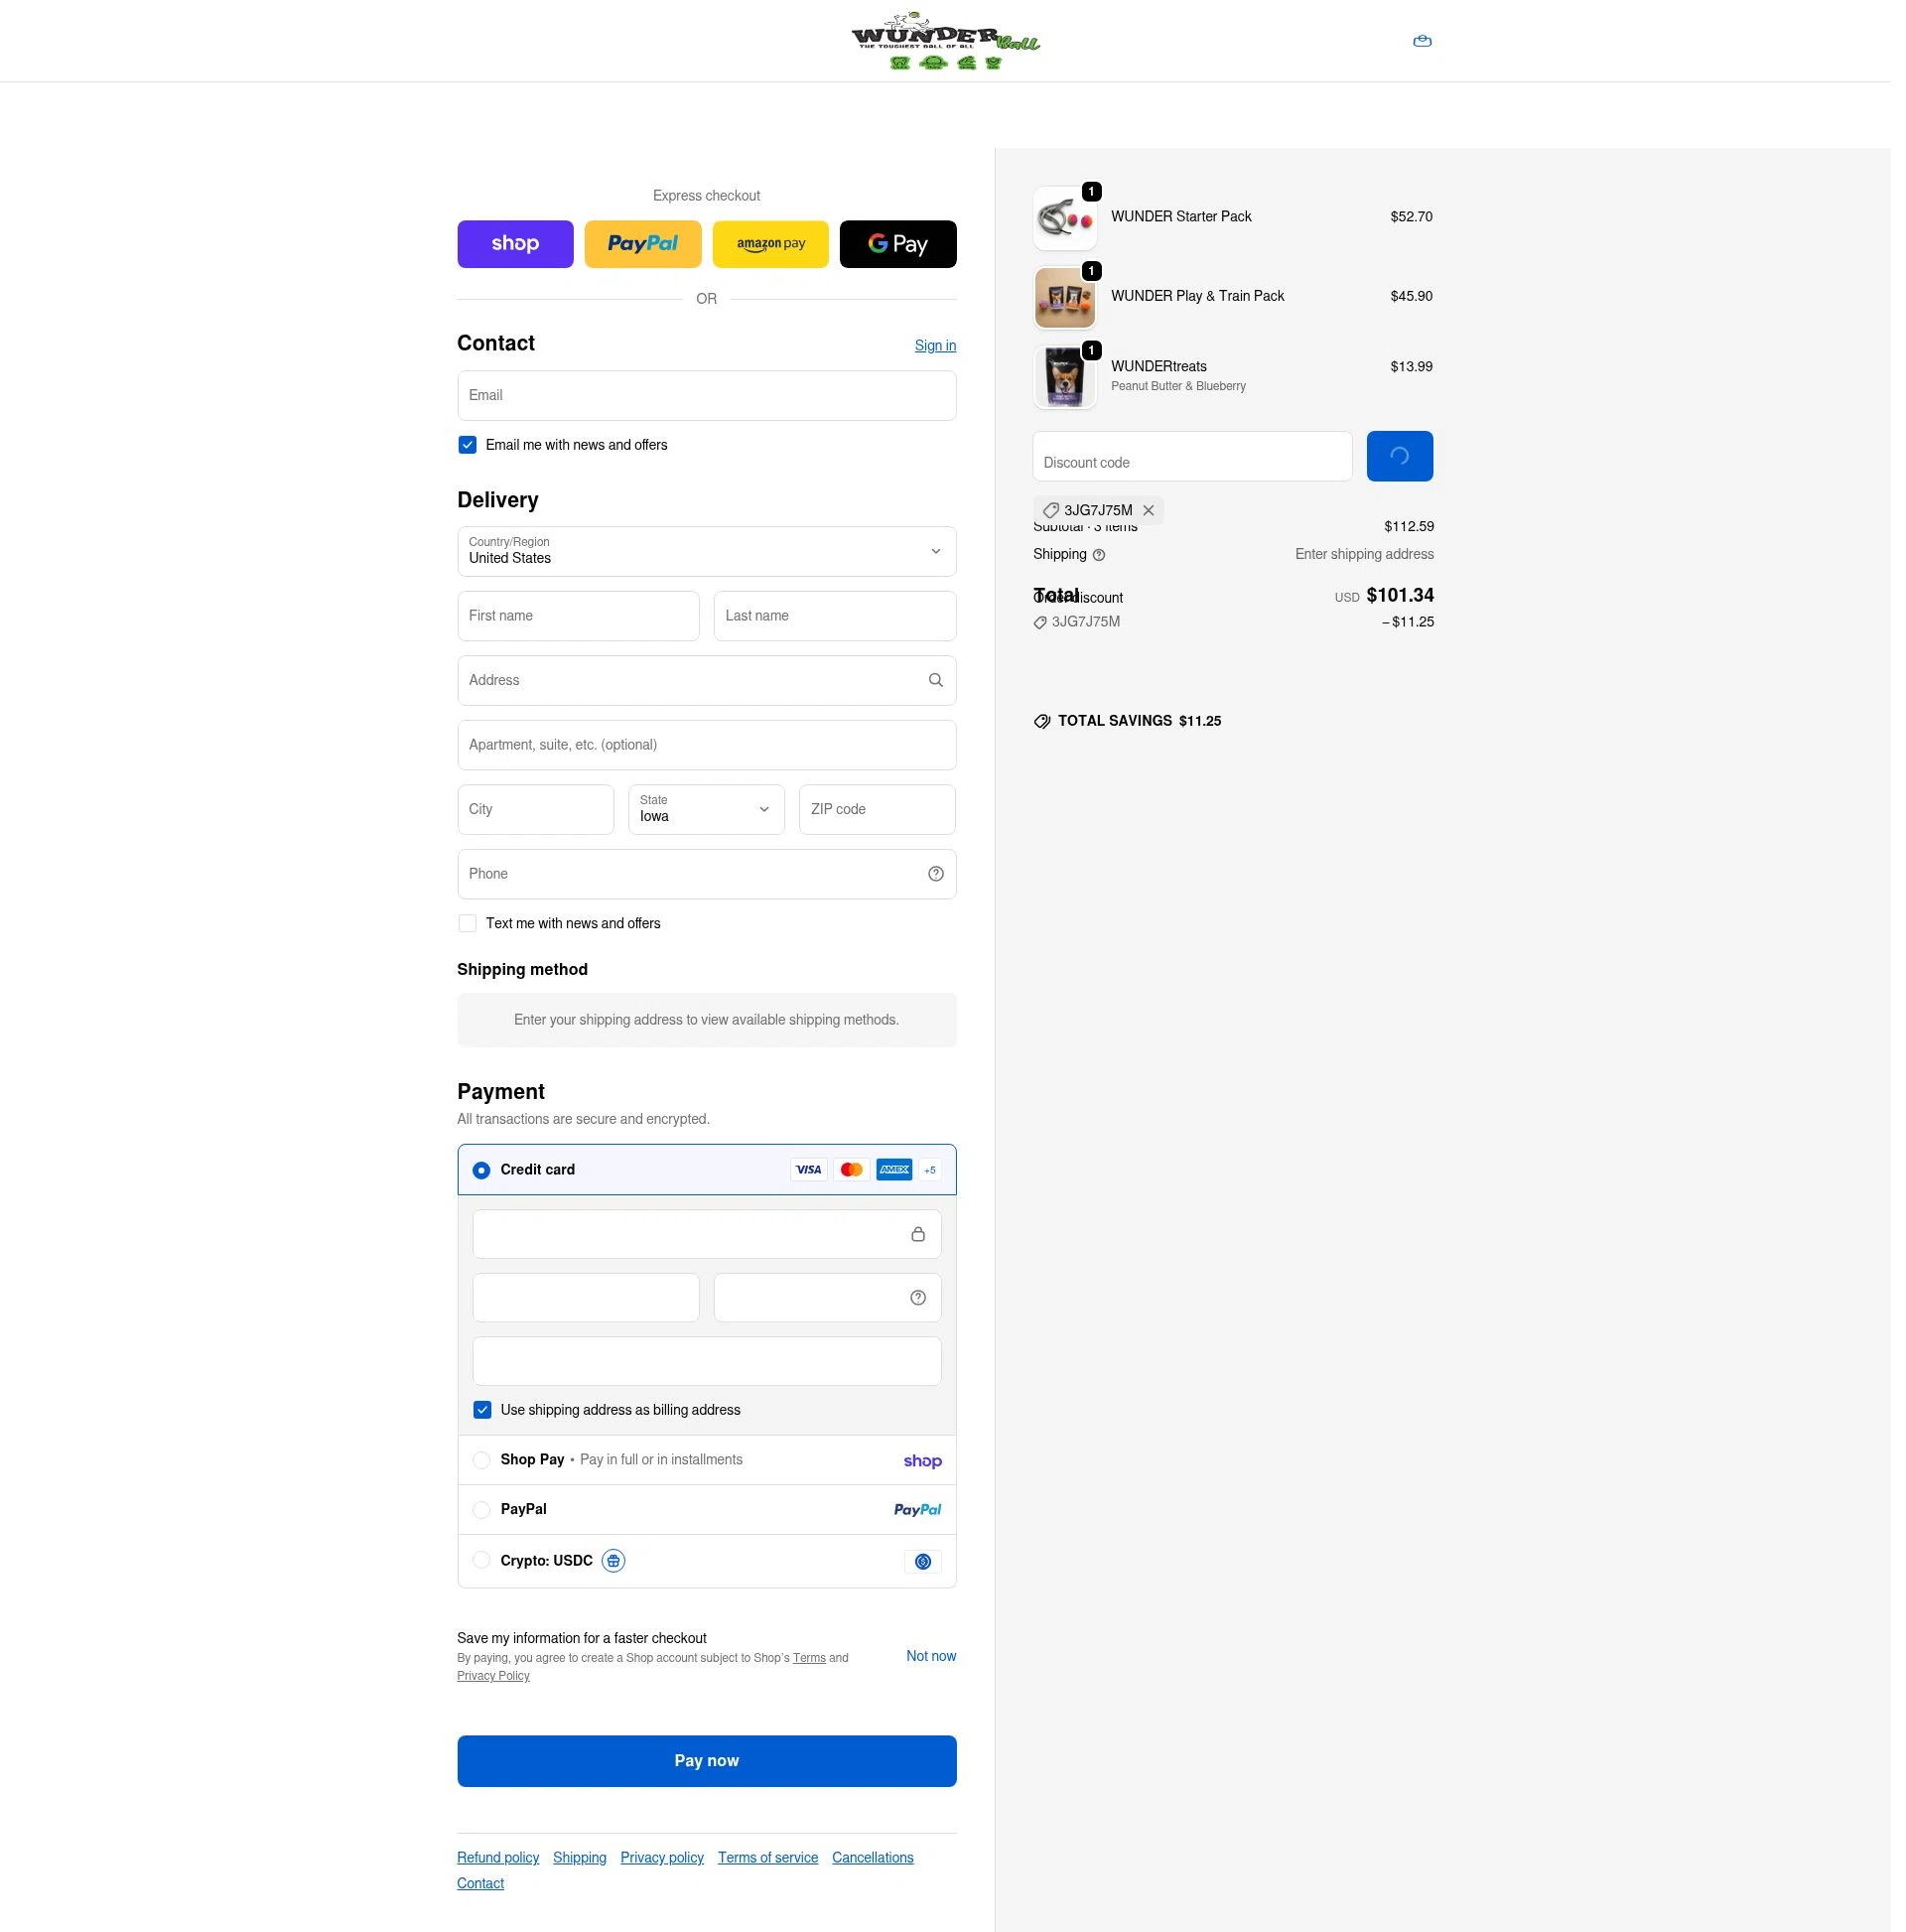Open the Contact footer link

point(480,1884)
